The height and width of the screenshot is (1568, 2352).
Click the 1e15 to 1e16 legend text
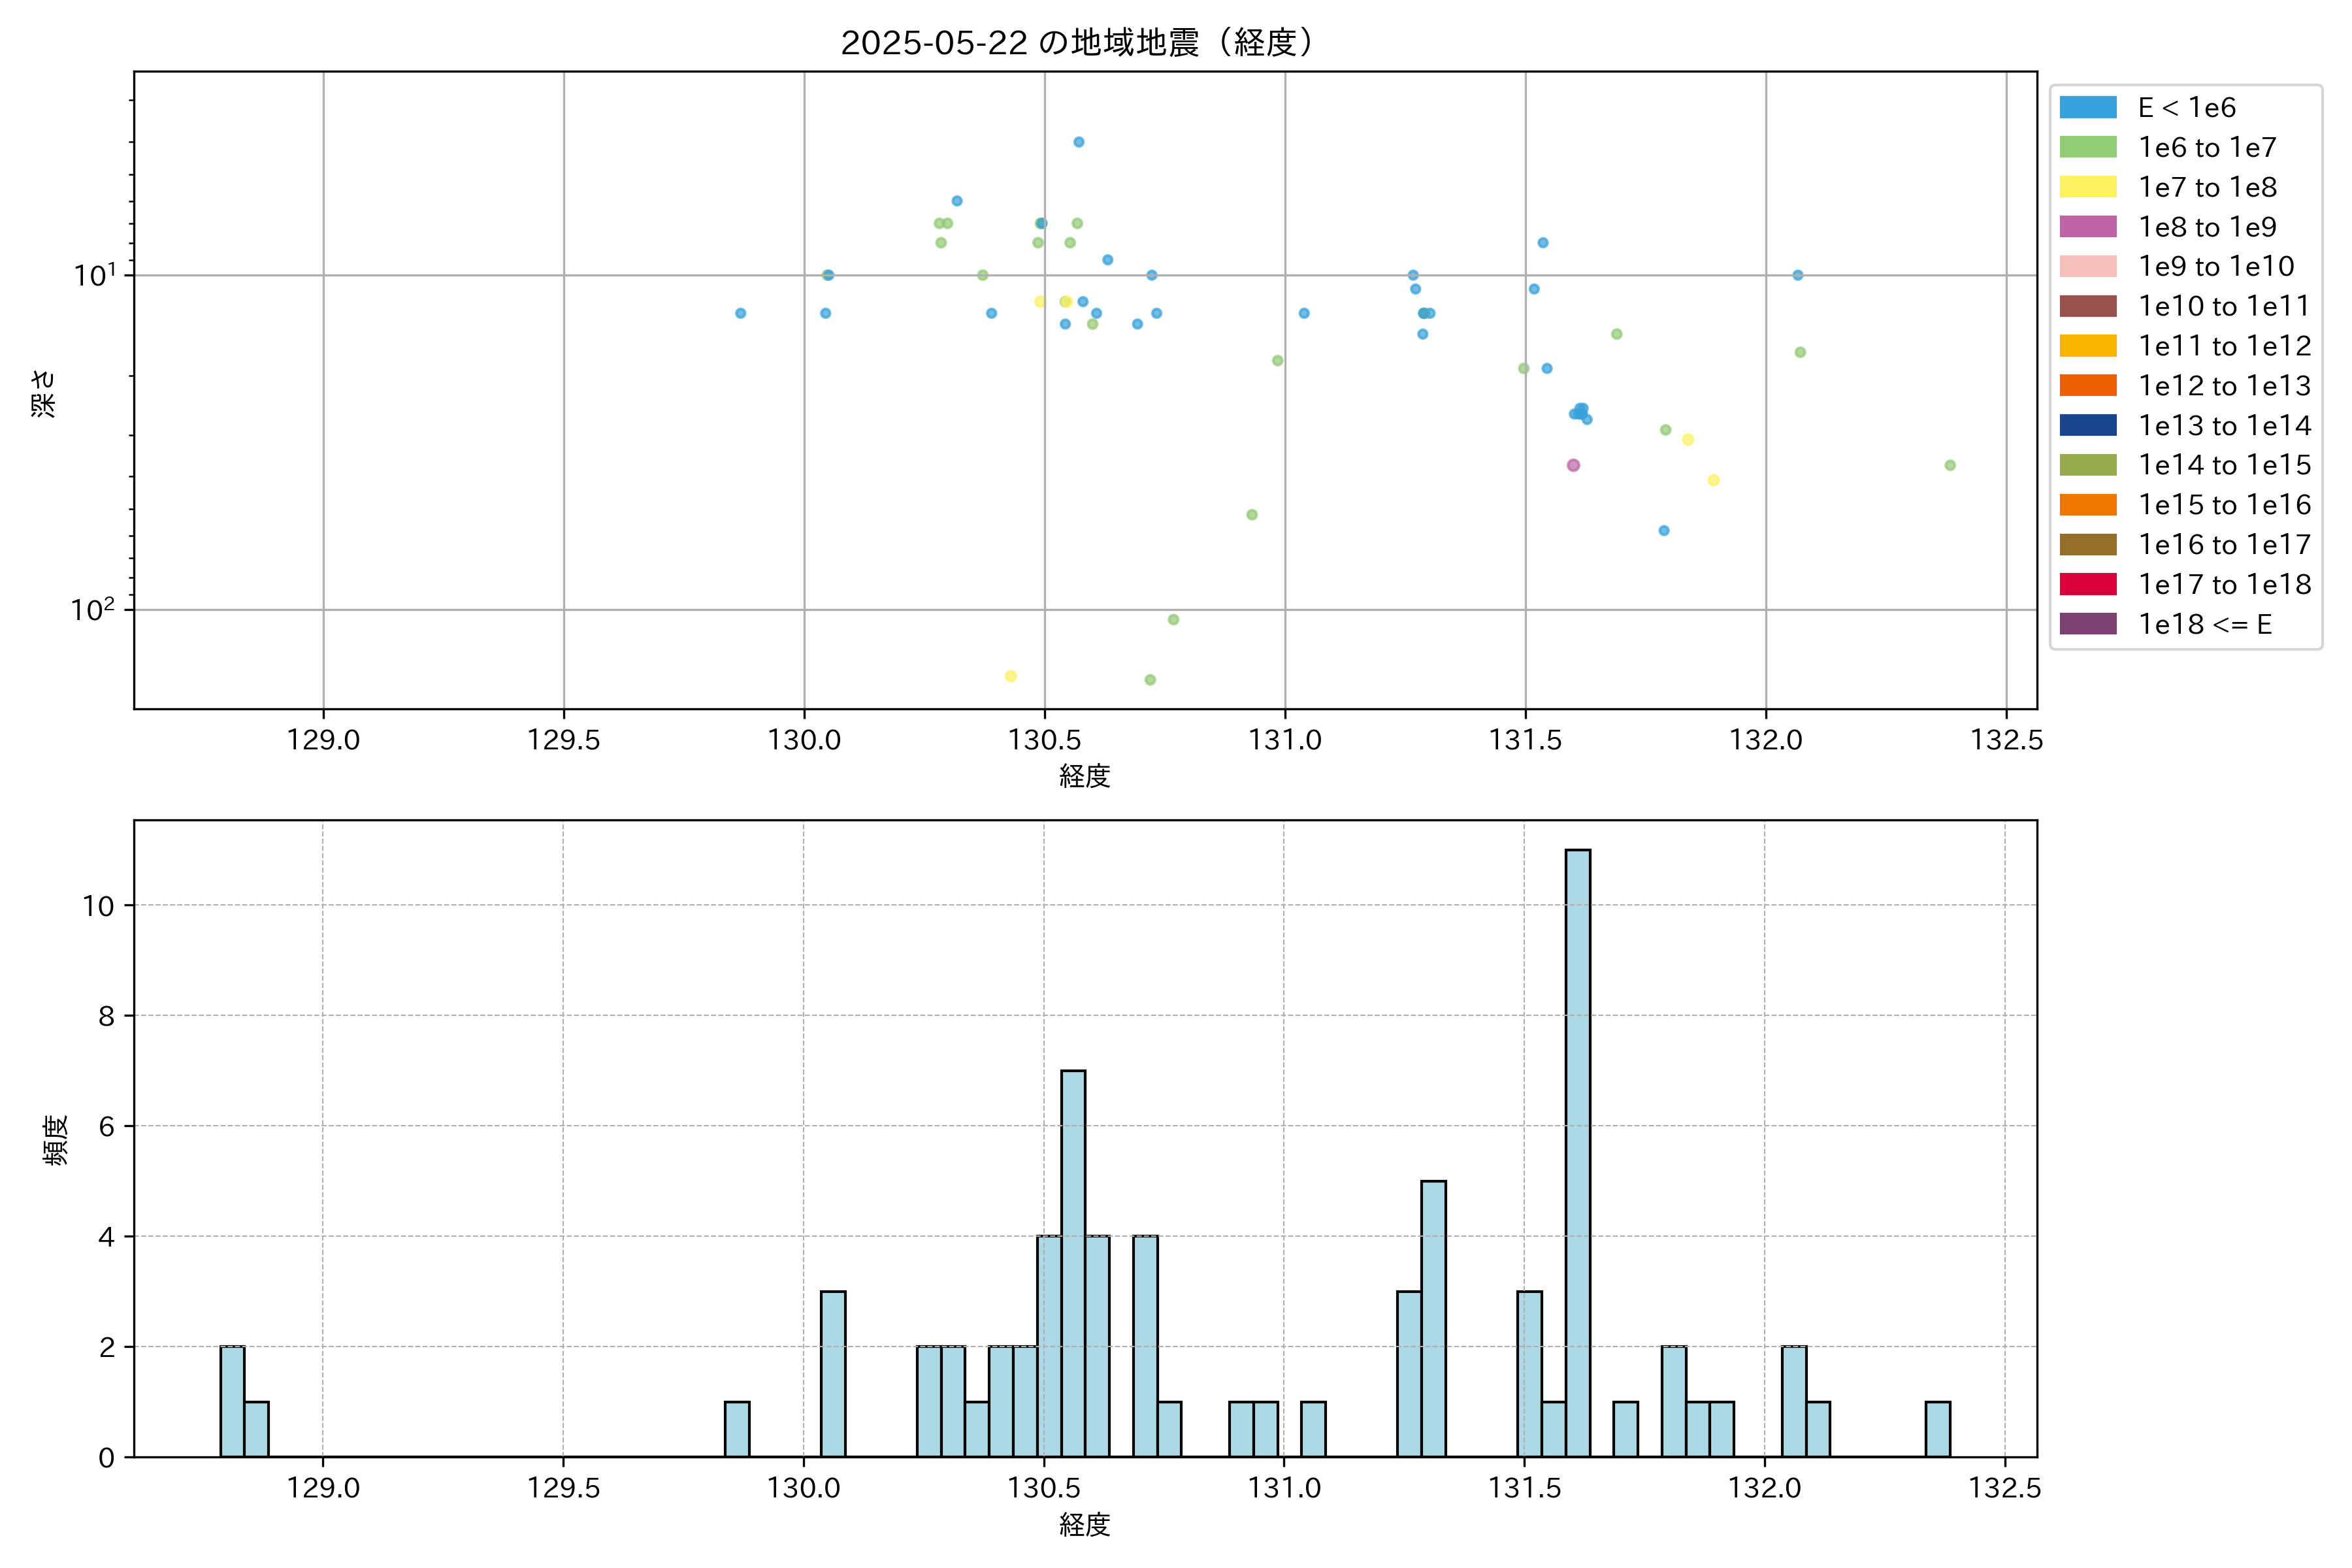pyautogui.click(x=2225, y=505)
